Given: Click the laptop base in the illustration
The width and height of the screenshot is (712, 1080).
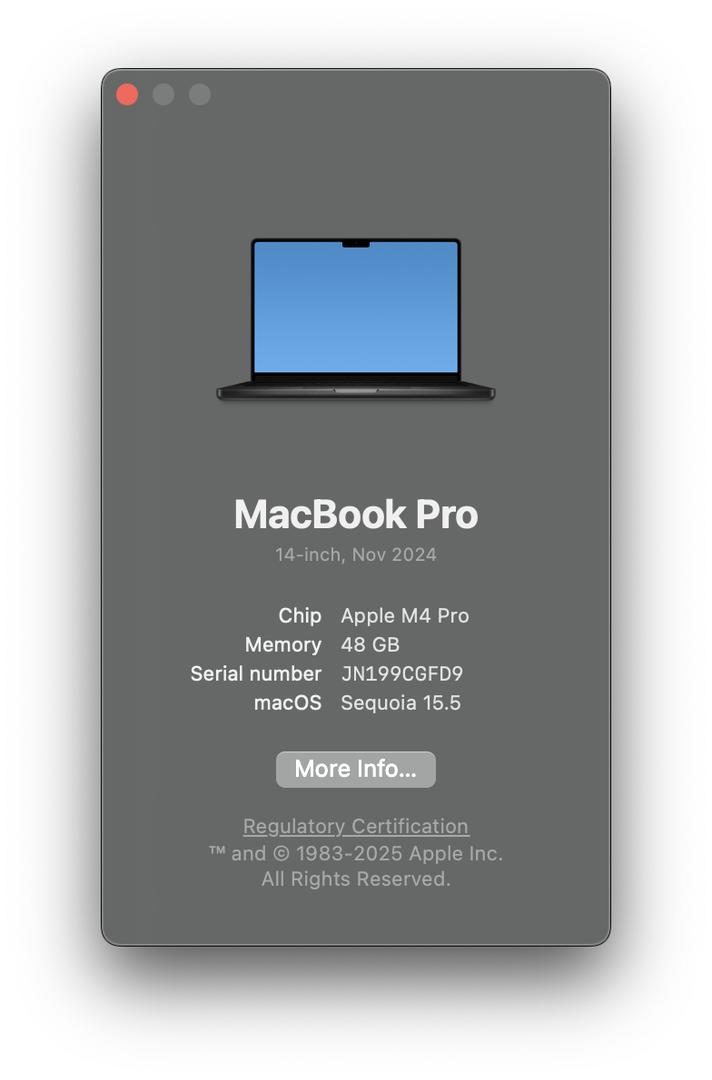Looking at the screenshot, I should pos(356,392).
